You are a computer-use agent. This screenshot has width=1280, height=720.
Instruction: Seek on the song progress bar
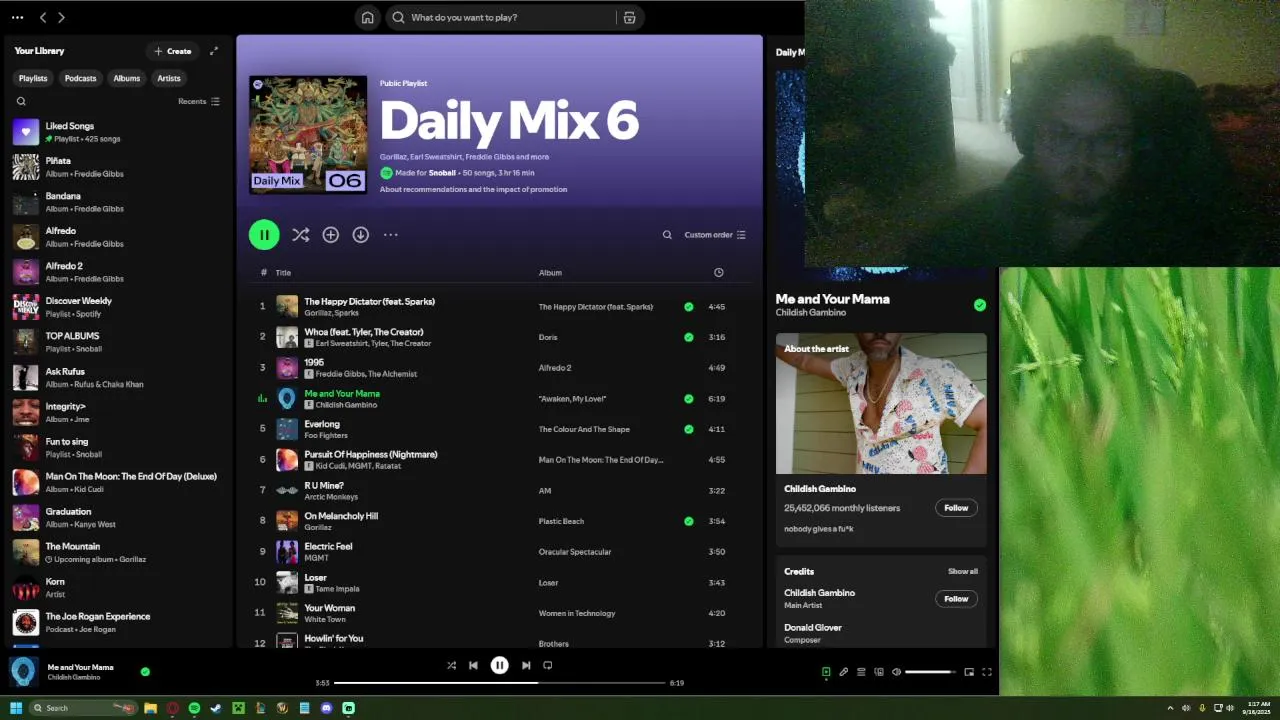tap(500, 683)
